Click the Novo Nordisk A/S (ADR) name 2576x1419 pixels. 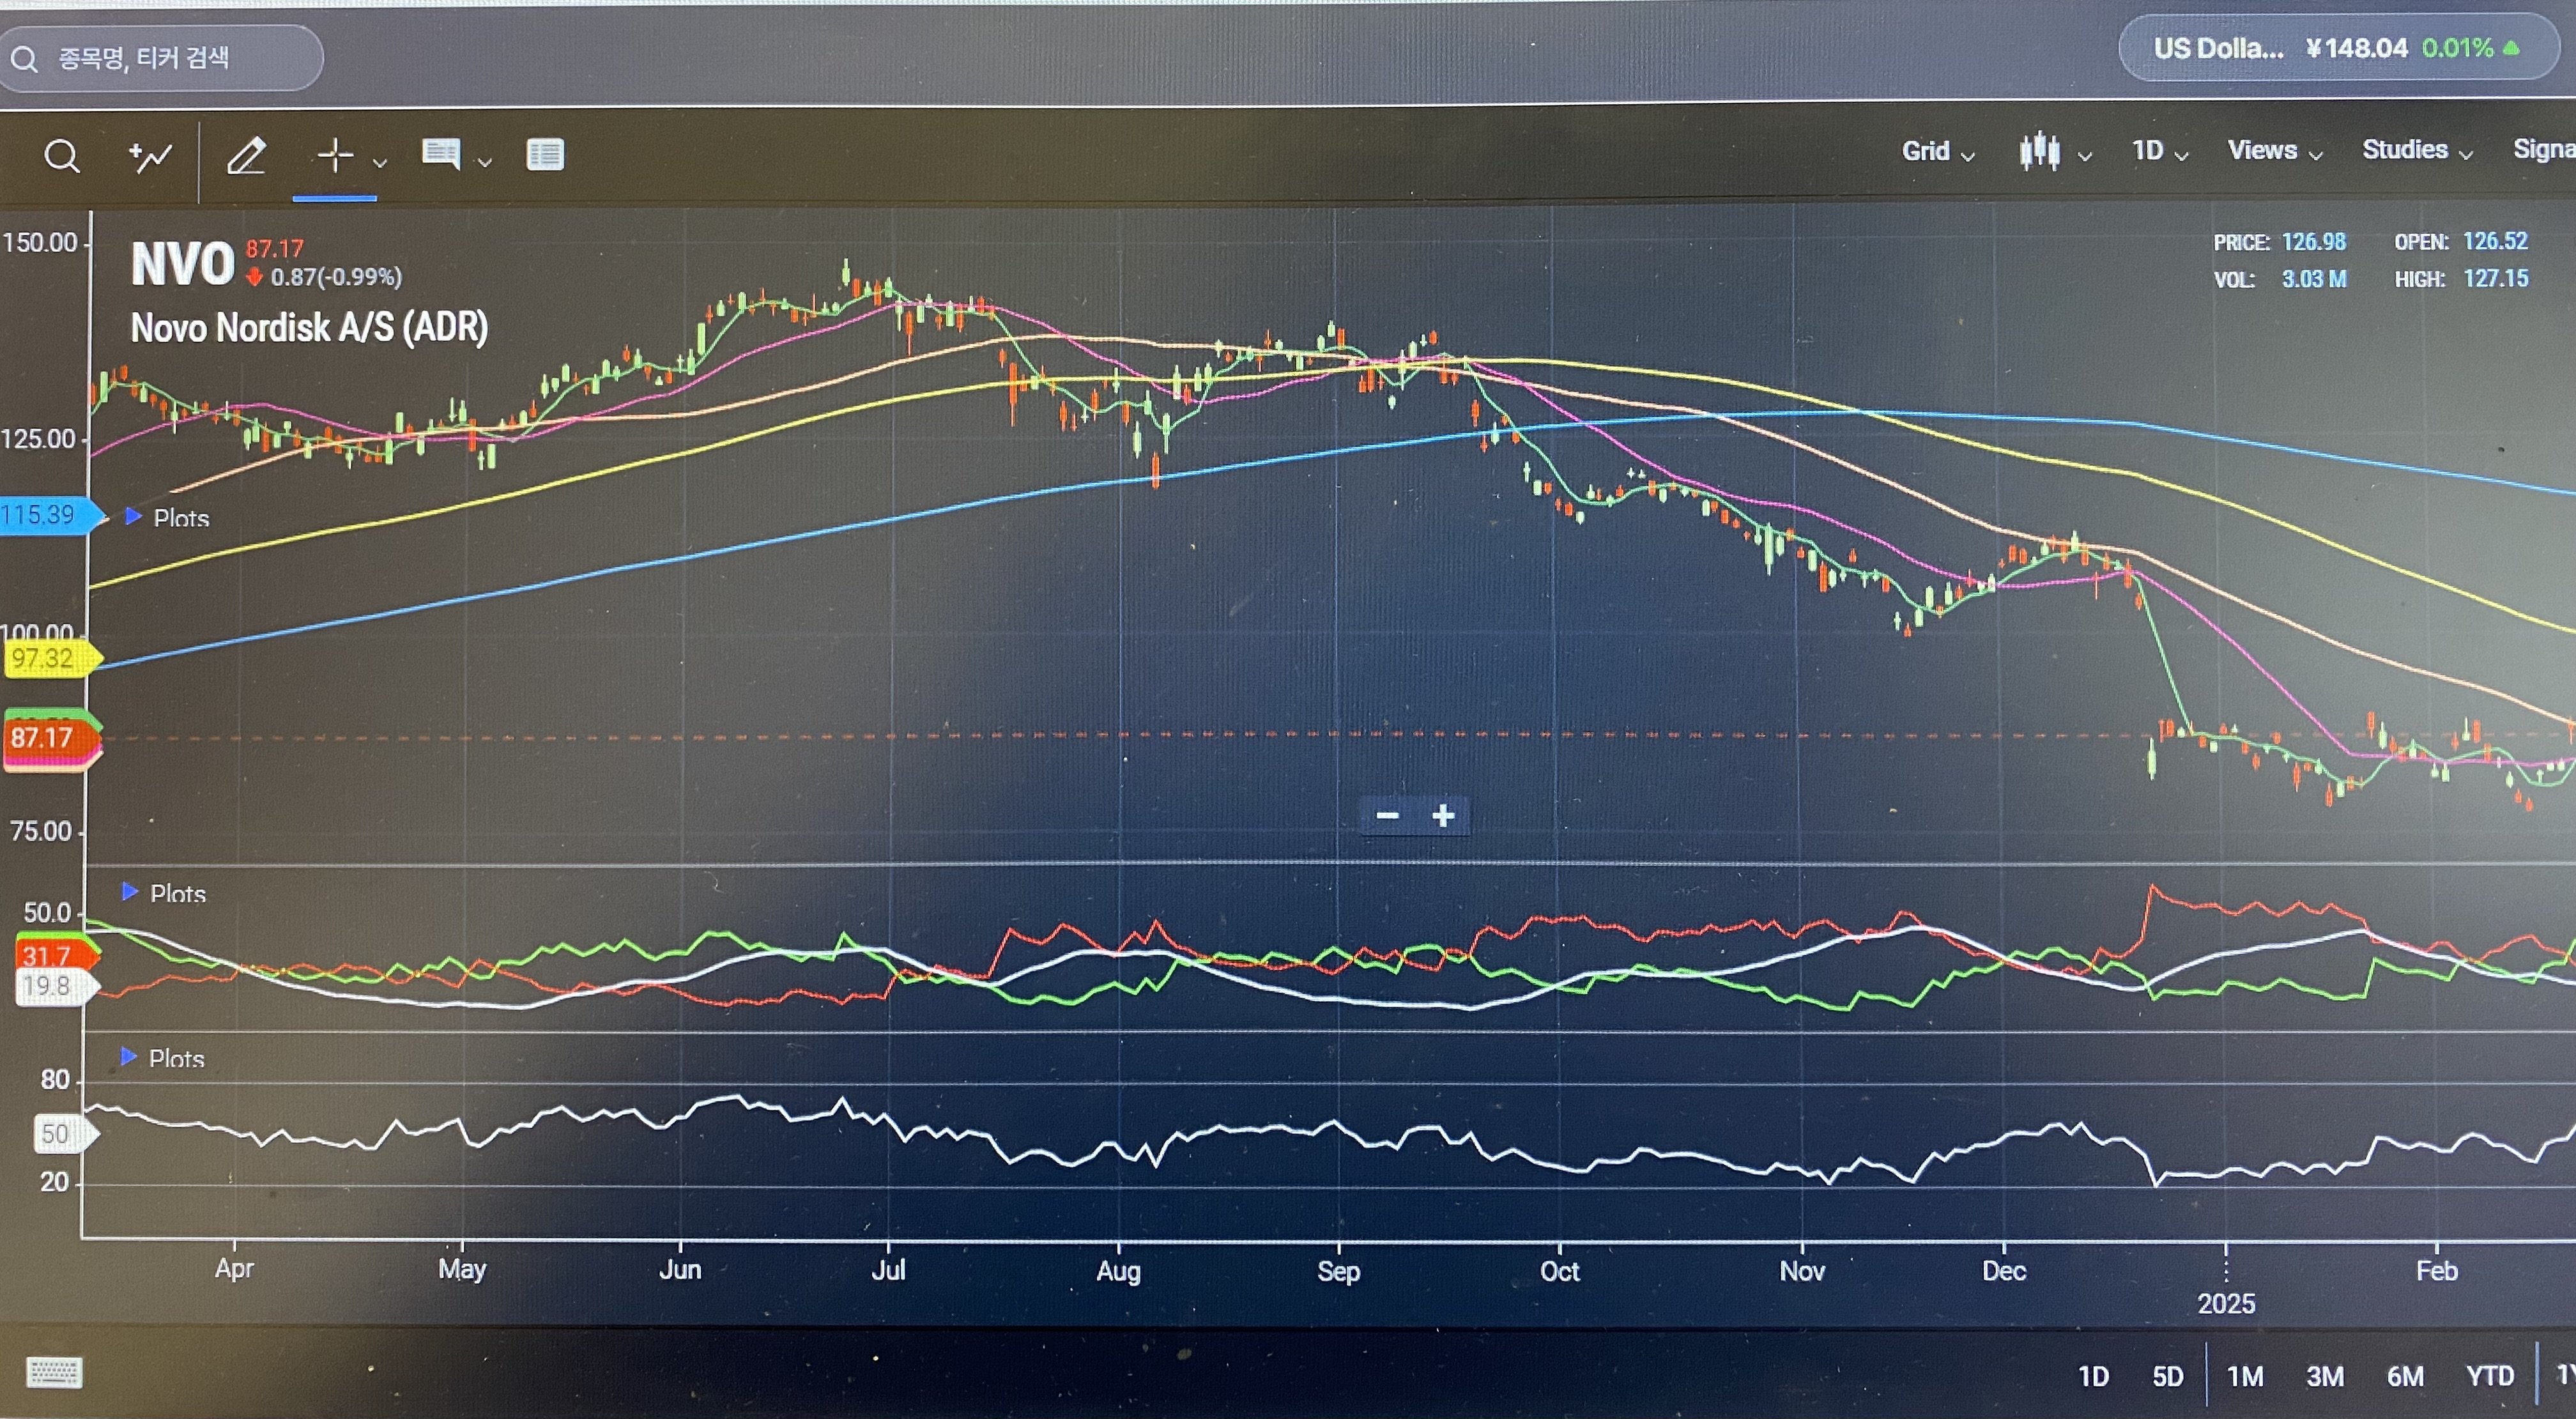(x=310, y=328)
